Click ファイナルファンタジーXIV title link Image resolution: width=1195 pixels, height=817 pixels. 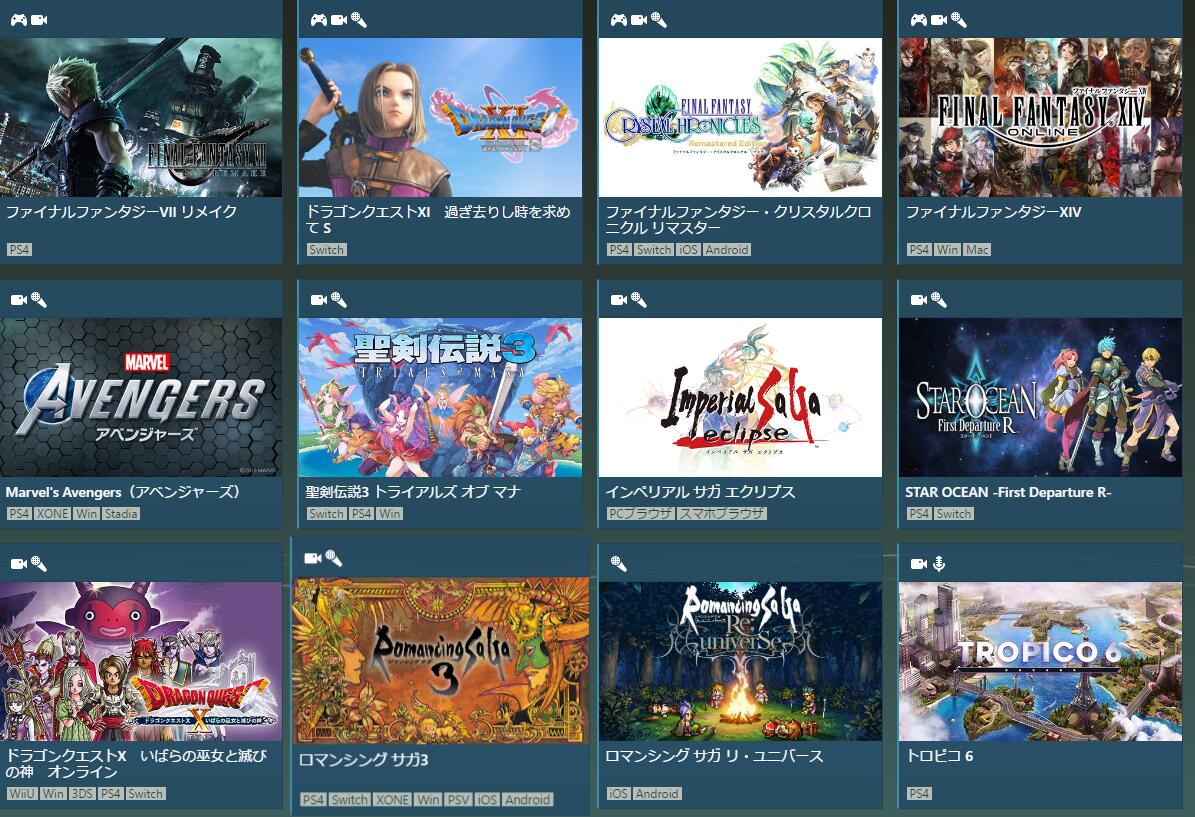[x=993, y=212]
